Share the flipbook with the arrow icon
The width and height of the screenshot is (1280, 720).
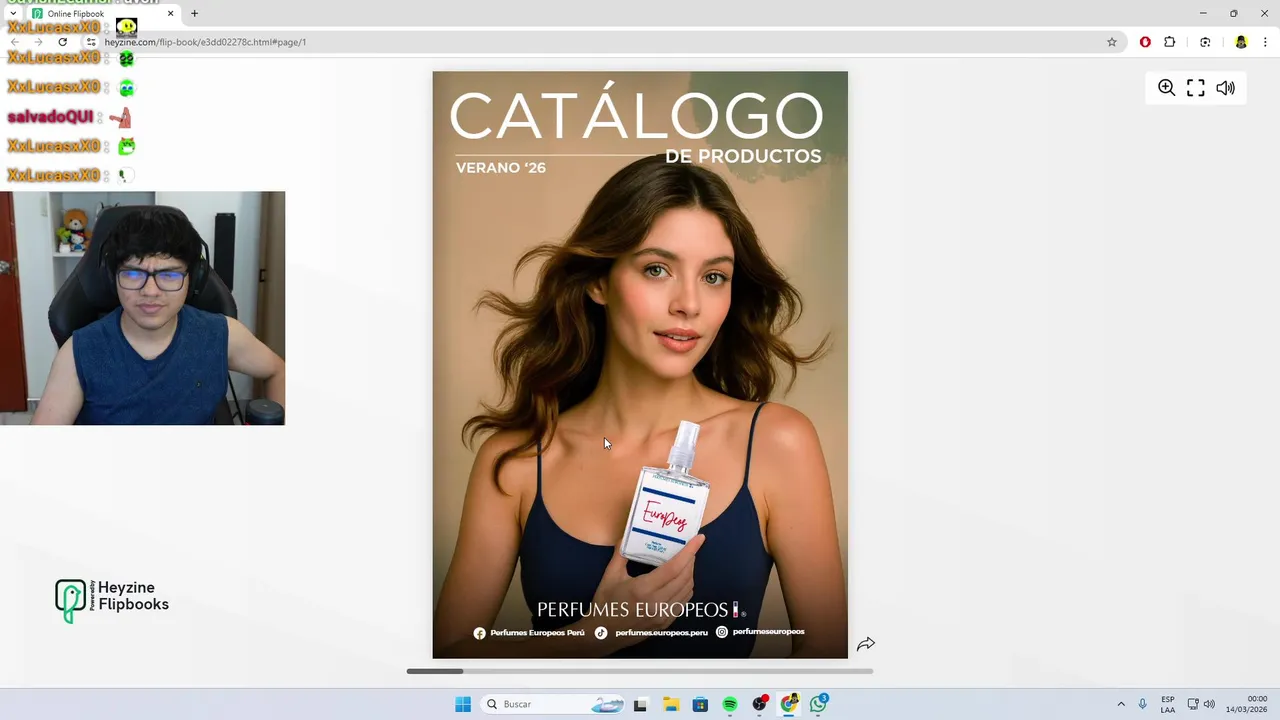[x=866, y=644]
